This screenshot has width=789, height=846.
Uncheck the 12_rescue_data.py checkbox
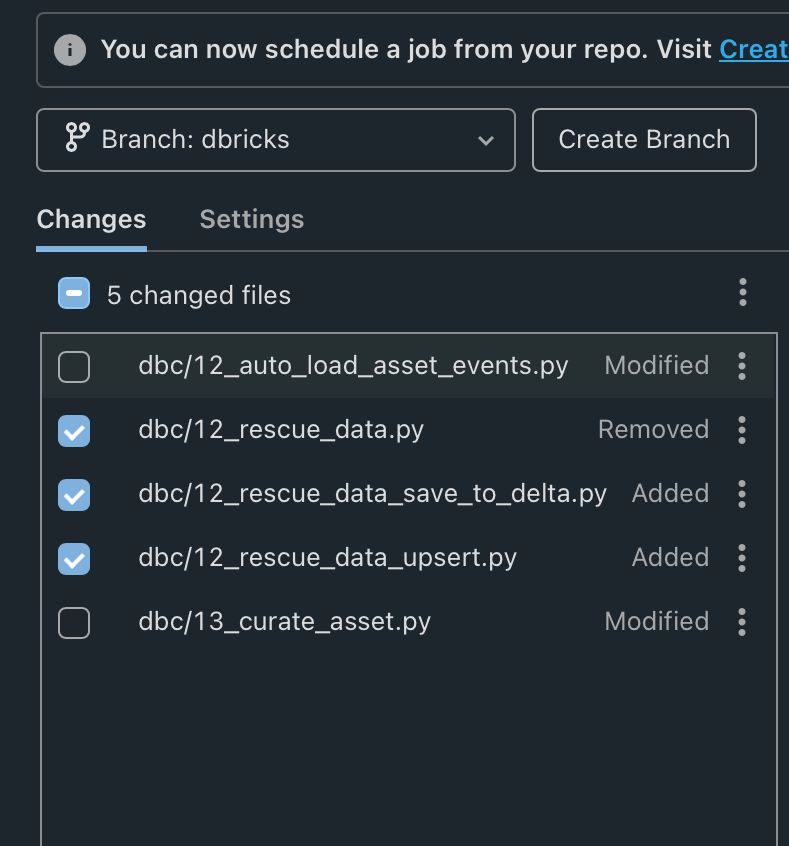(x=74, y=431)
